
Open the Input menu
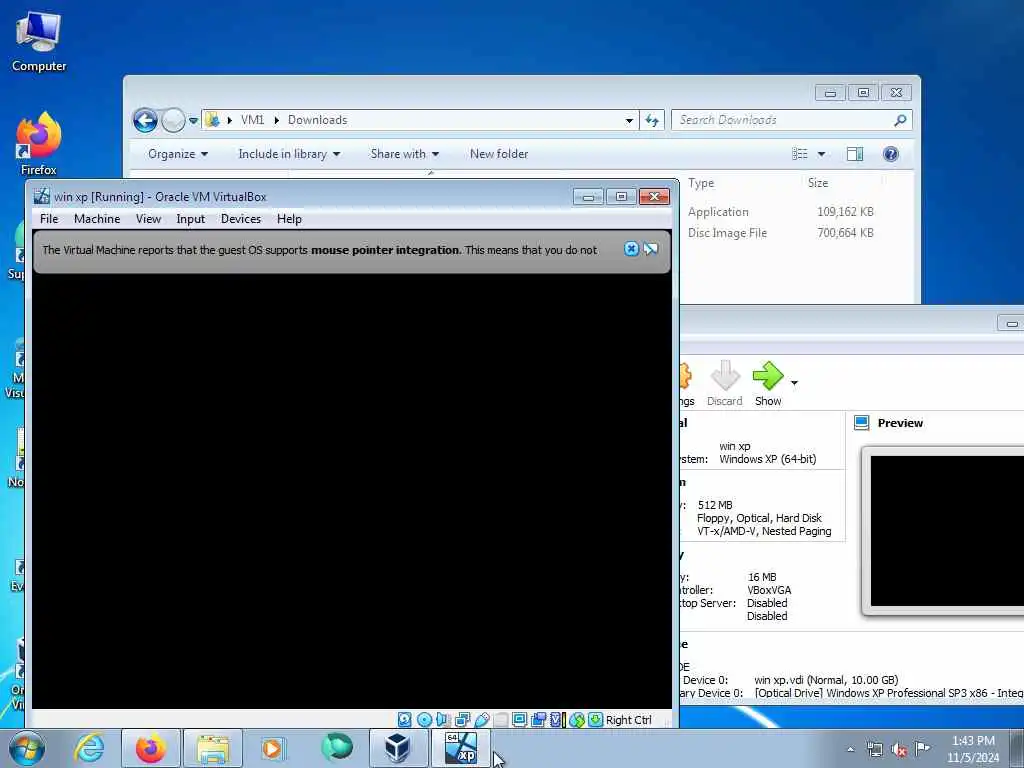pyautogui.click(x=191, y=219)
